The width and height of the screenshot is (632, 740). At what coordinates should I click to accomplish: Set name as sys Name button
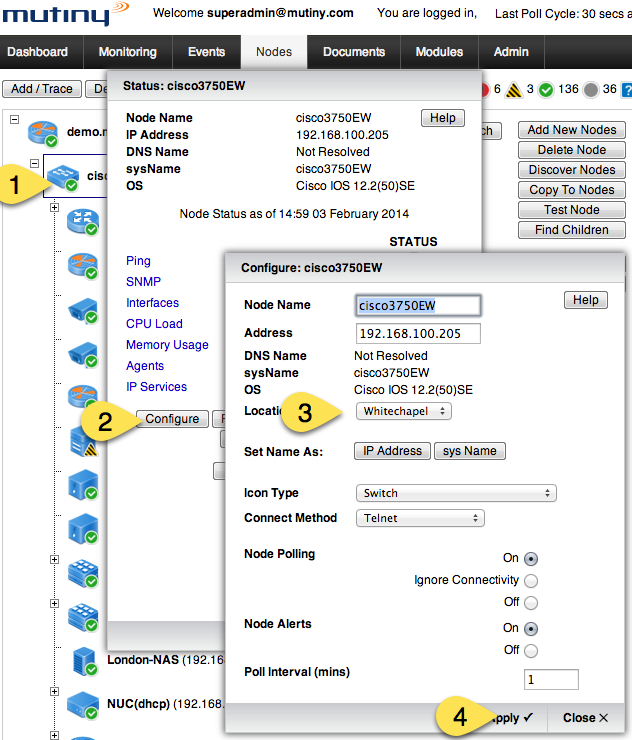tap(470, 451)
